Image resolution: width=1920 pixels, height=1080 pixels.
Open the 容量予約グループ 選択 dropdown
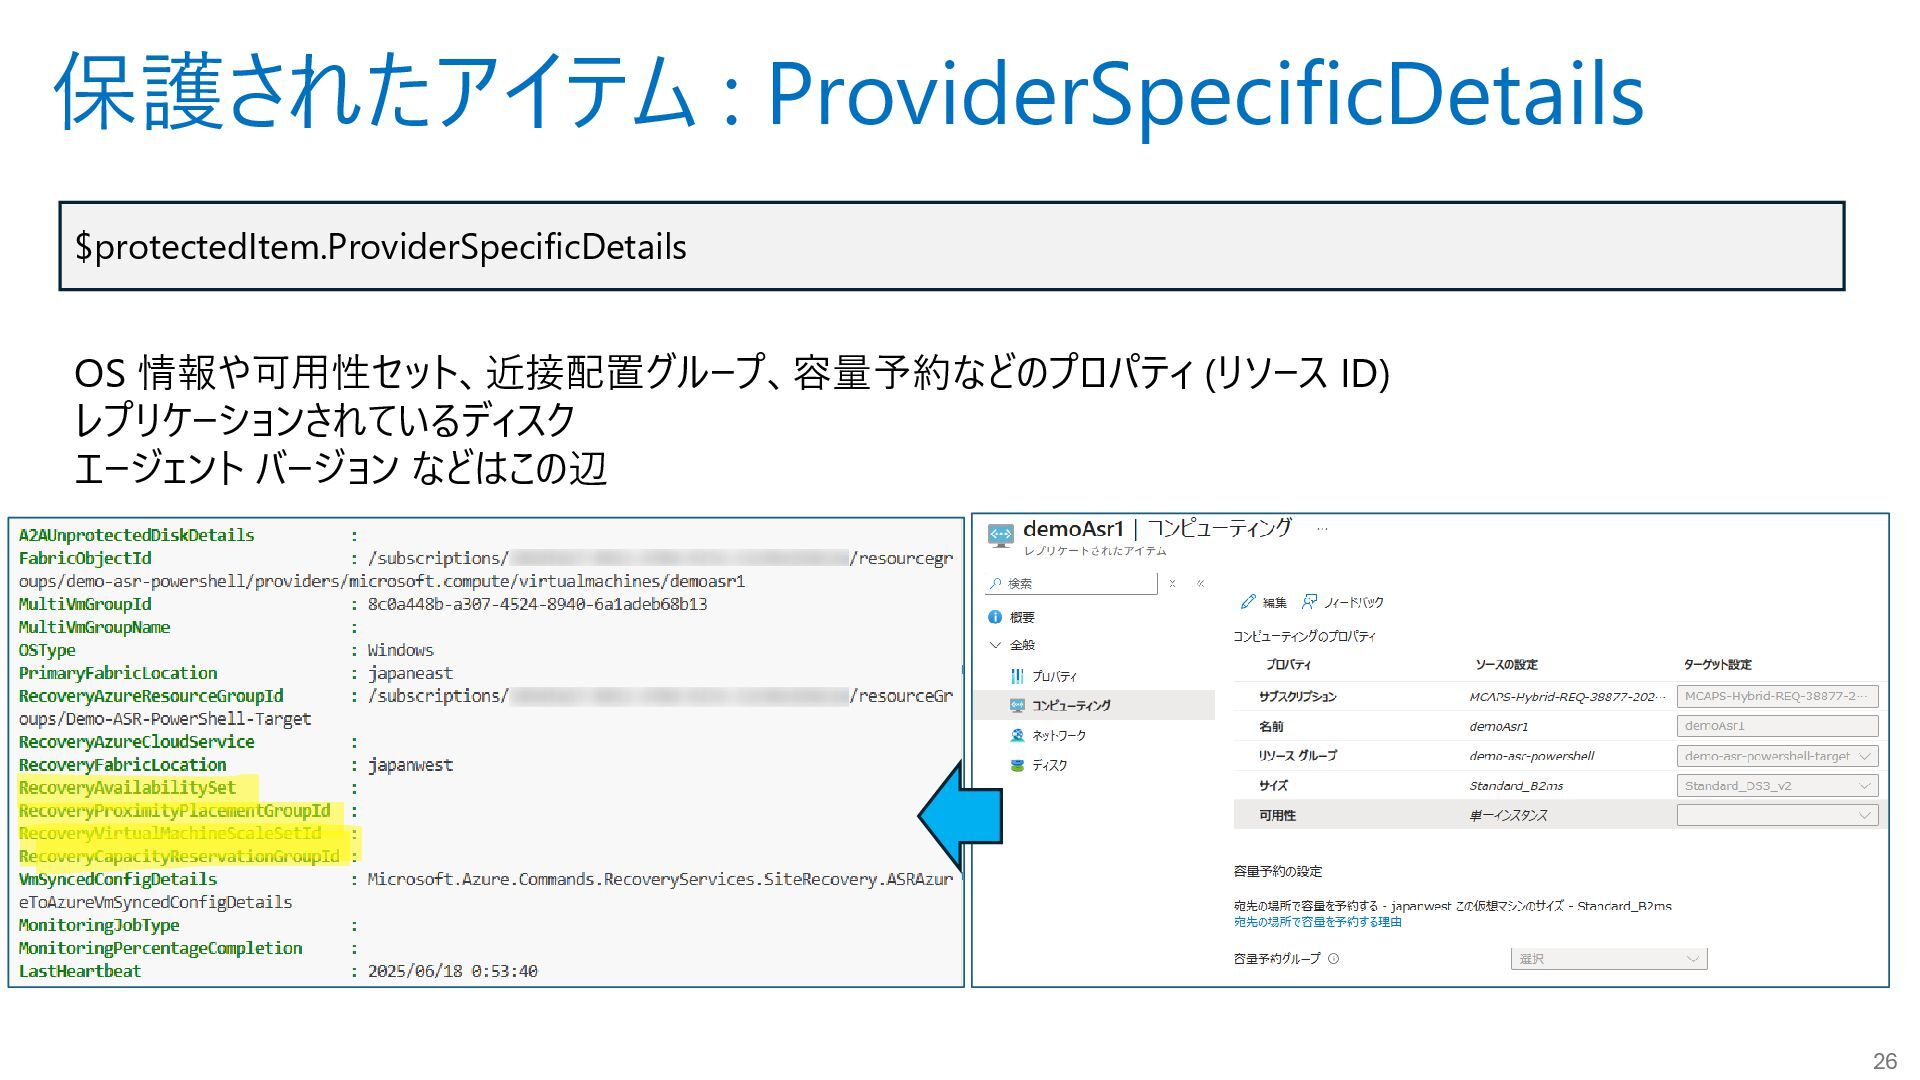pos(1609,958)
